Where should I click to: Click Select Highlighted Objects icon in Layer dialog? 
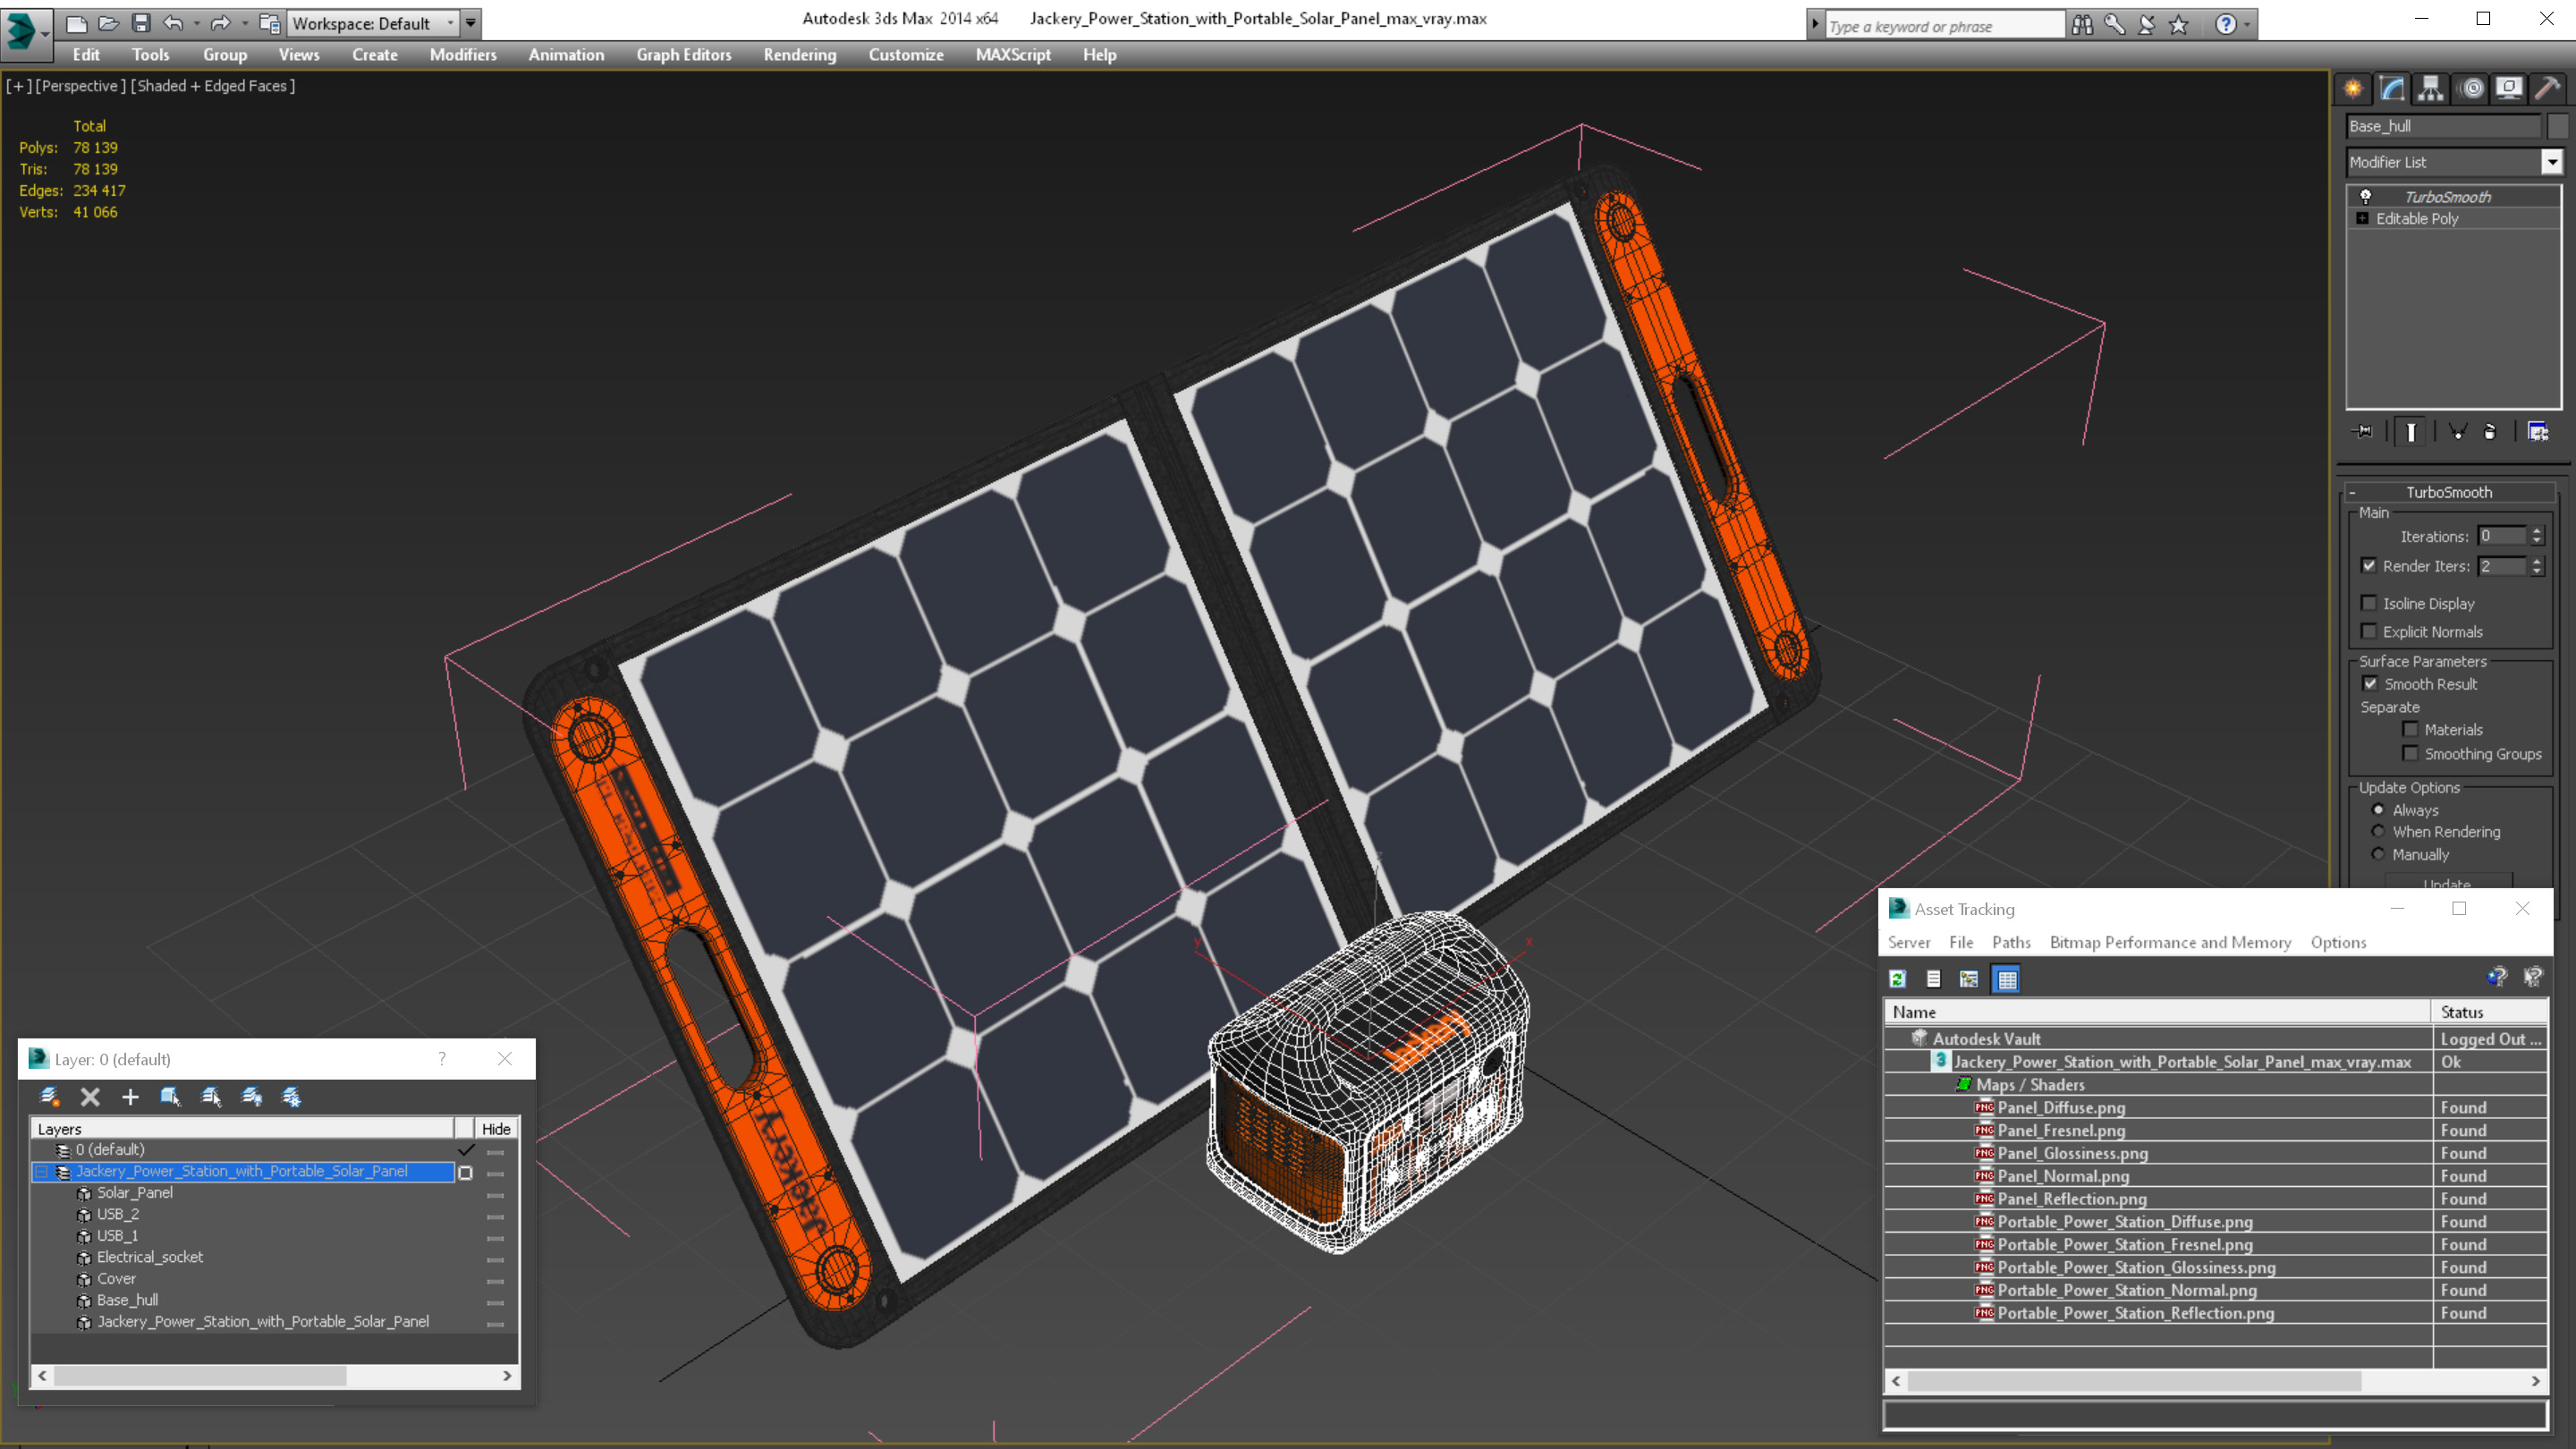tap(170, 1097)
